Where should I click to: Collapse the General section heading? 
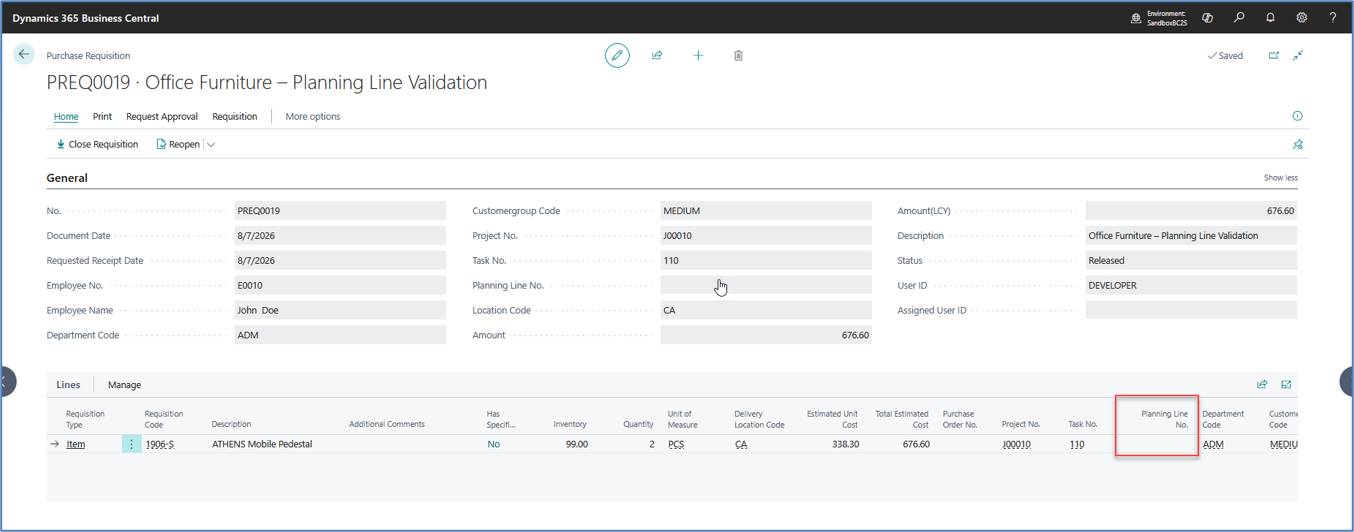click(x=67, y=178)
